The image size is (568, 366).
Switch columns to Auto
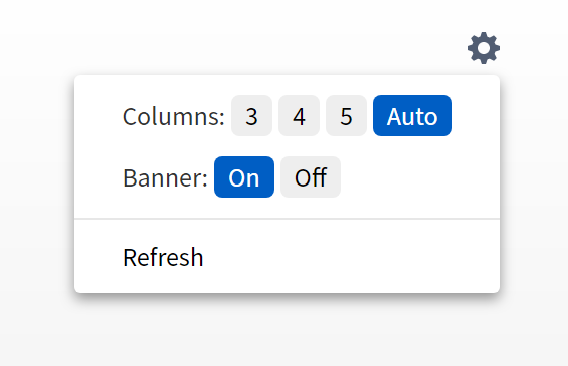[412, 116]
